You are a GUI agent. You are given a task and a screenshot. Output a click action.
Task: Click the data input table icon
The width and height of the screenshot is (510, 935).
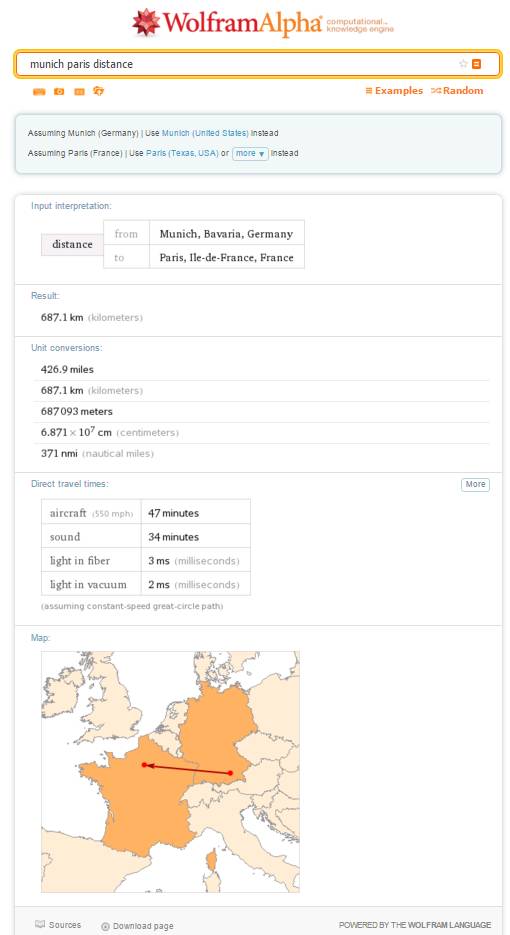tap(79, 91)
